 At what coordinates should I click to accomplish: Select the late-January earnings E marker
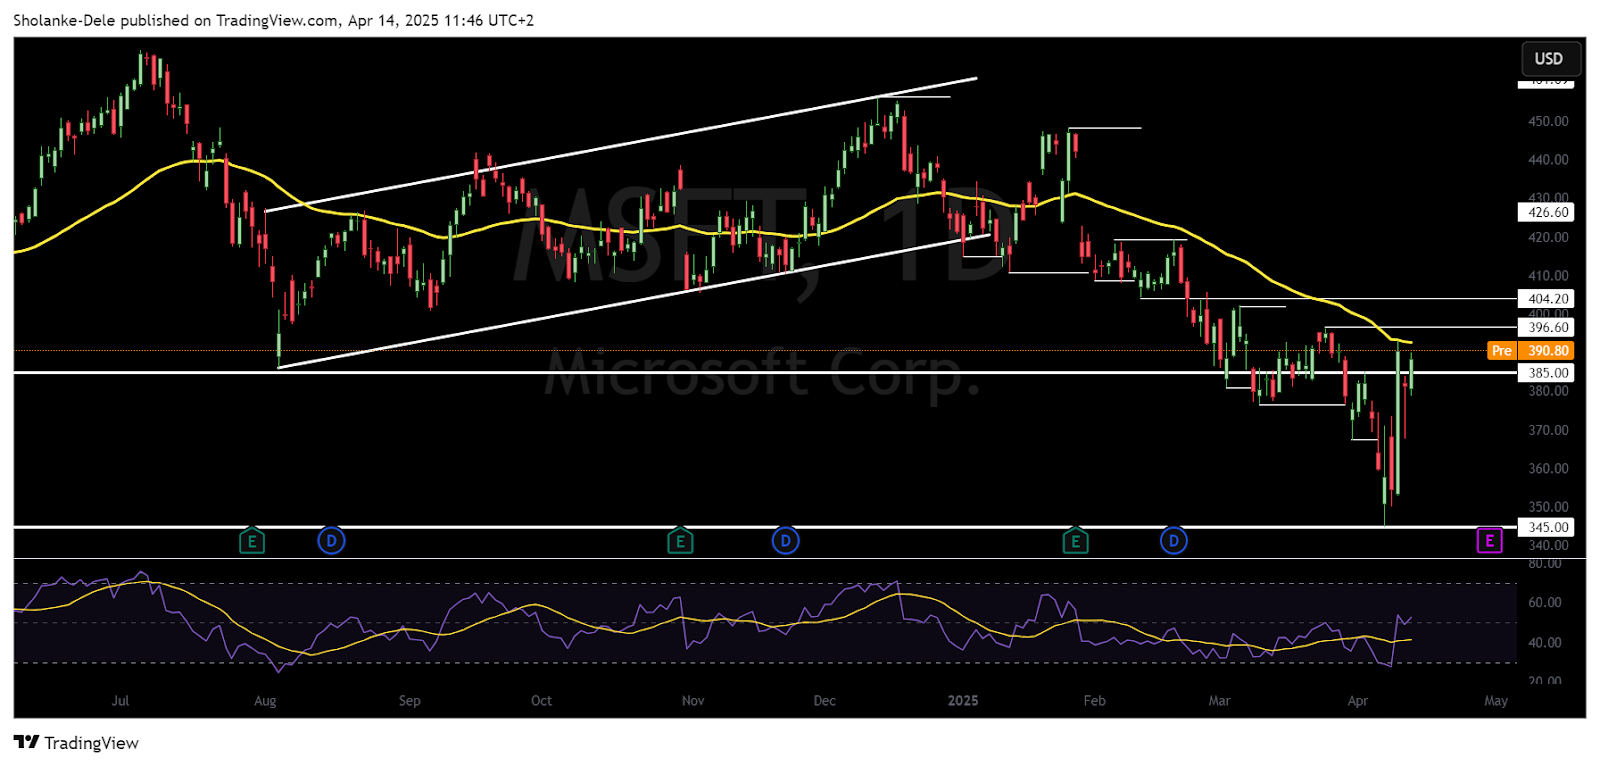(x=1075, y=542)
